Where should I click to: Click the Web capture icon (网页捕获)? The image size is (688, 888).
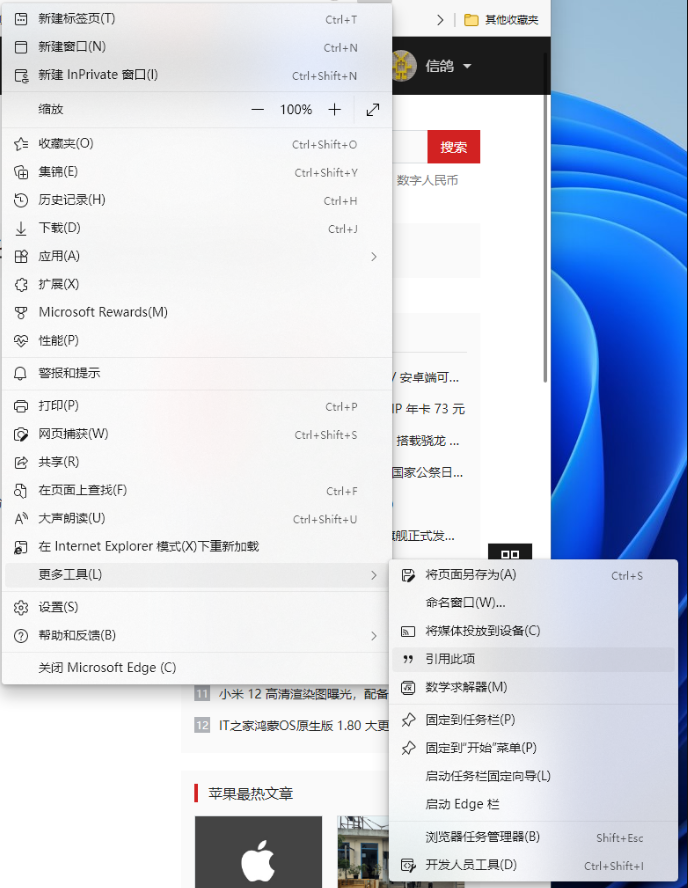(x=21, y=434)
